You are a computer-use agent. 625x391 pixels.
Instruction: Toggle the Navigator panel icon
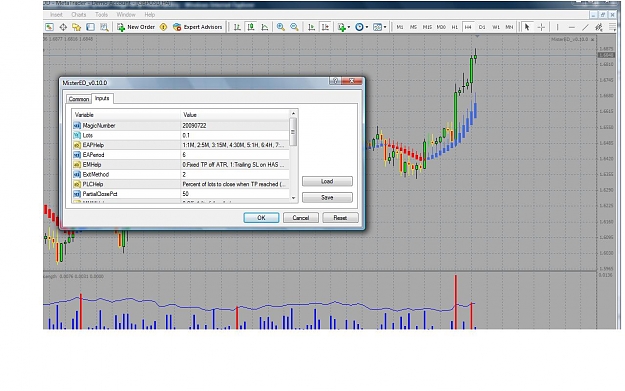pyautogui.click(x=77, y=27)
